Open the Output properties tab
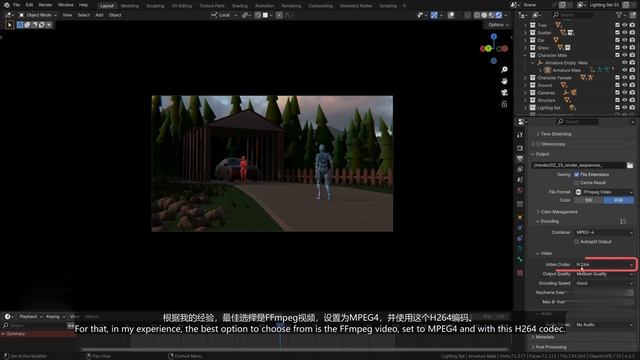640x360 pixels. pos(520,159)
